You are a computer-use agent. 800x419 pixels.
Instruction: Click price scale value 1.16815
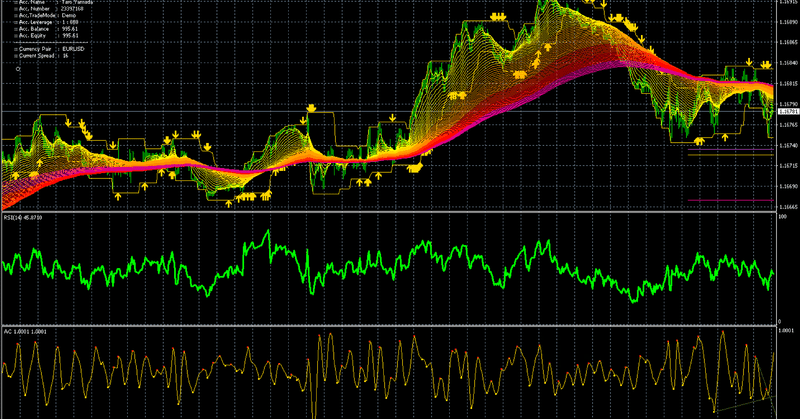[789, 84]
